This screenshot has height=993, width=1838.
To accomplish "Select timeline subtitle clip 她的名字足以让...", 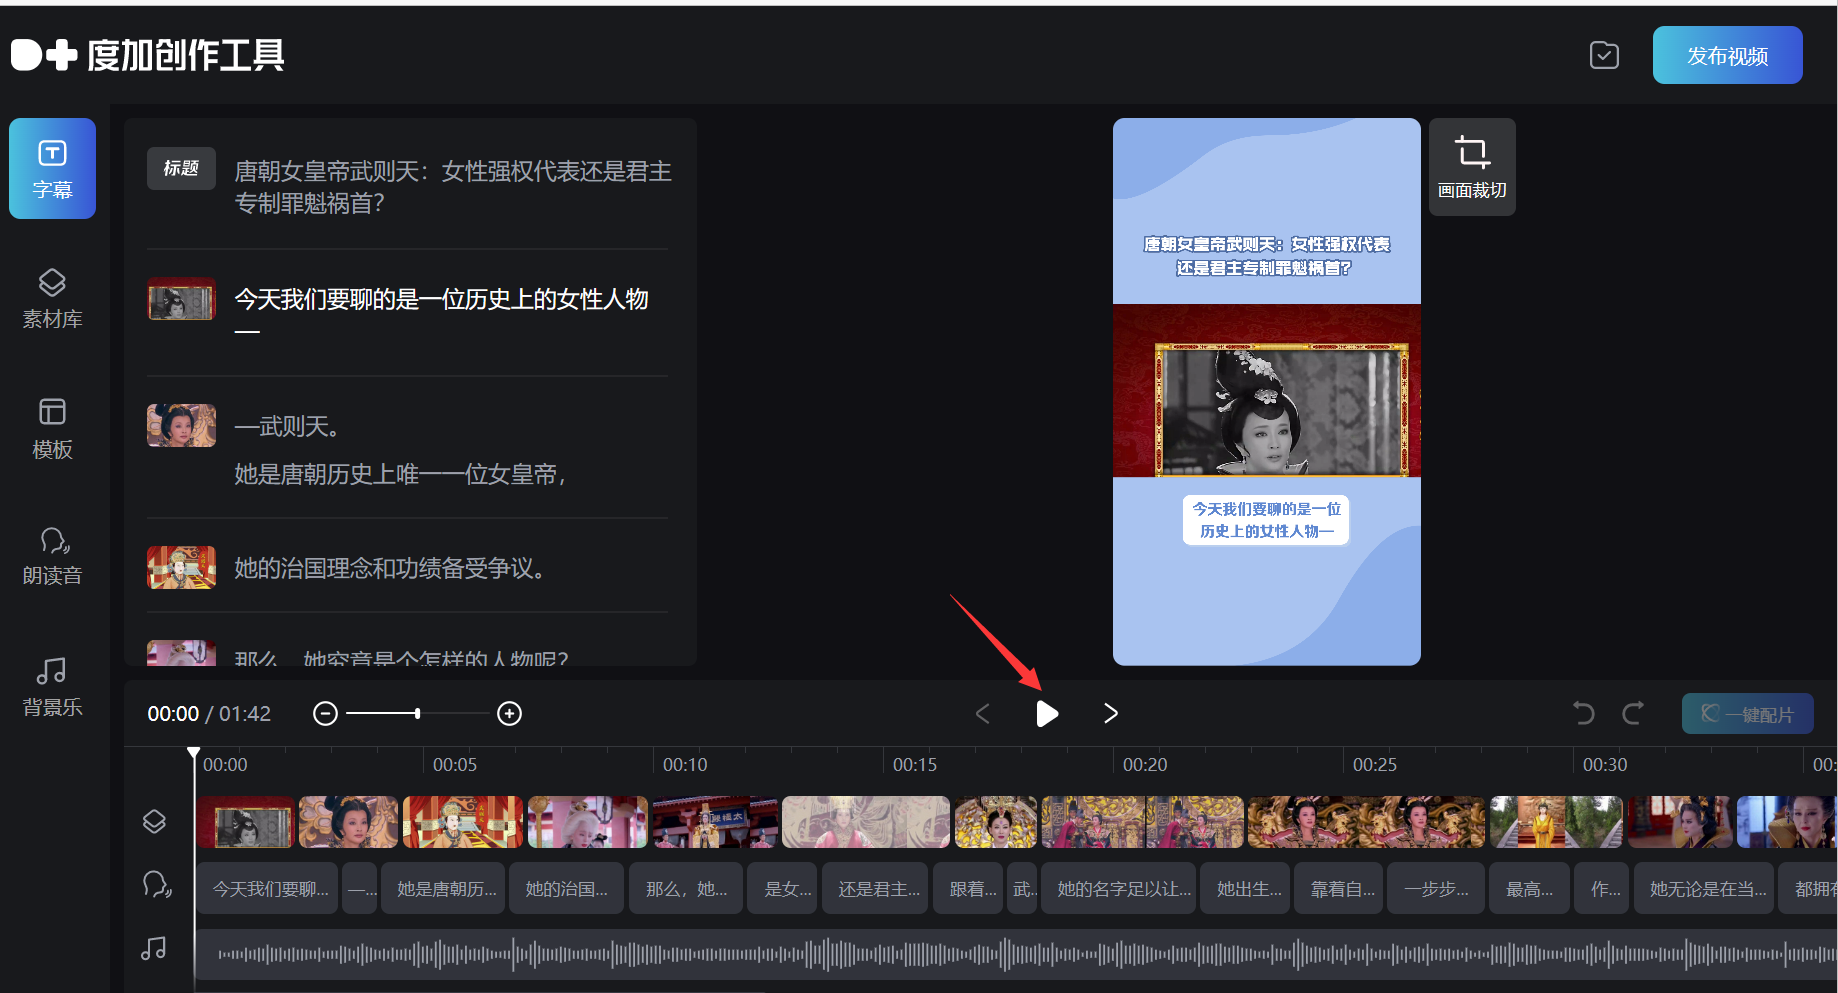I will coord(1120,888).
